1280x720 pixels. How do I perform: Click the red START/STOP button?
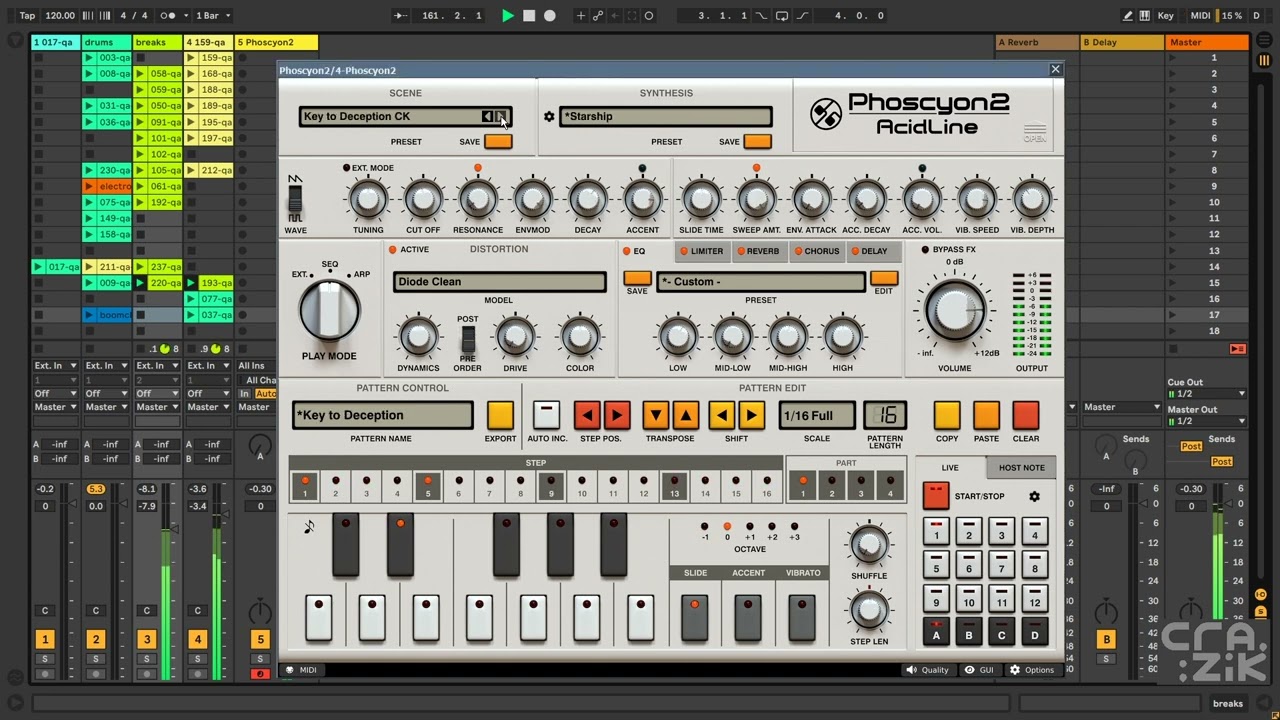tap(935, 496)
